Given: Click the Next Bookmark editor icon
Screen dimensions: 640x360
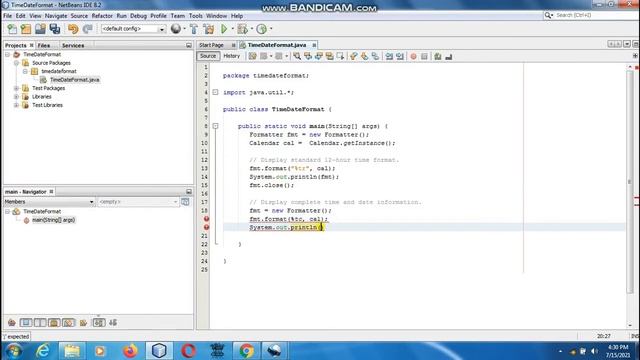Looking at the screenshot, I should click(x=364, y=56).
